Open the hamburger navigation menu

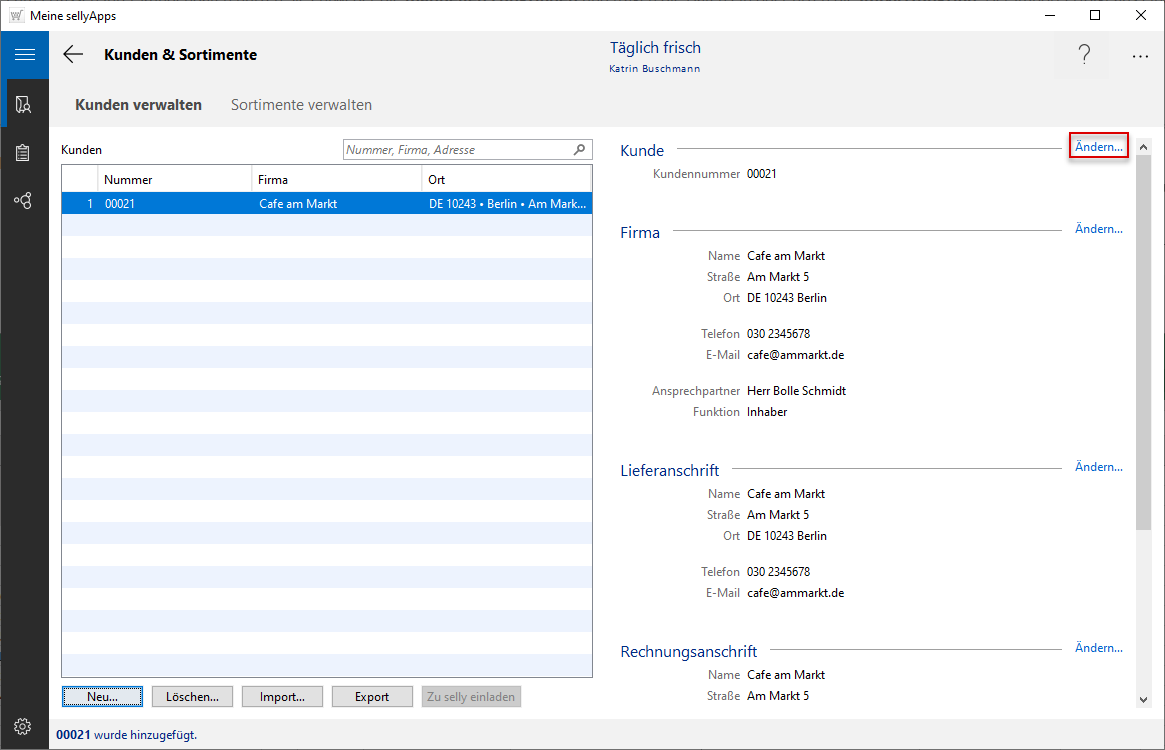pos(24,55)
